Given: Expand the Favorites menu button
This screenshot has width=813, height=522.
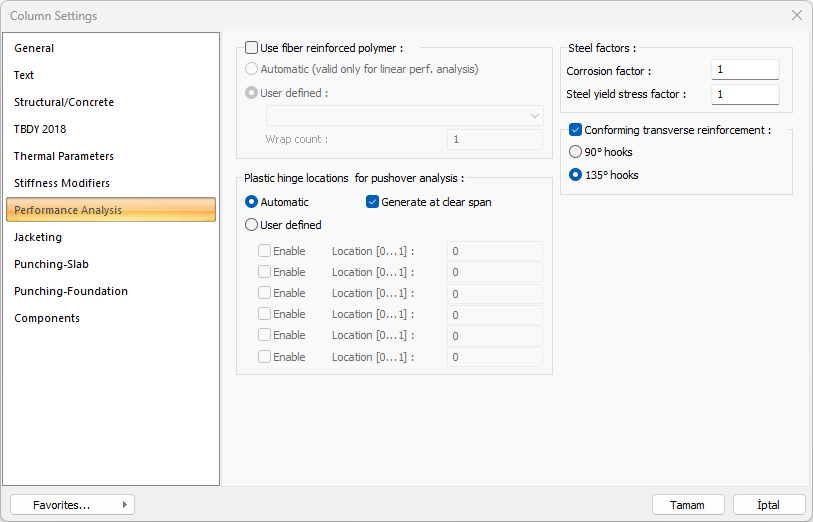Looking at the screenshot, I should pos(72,505).
